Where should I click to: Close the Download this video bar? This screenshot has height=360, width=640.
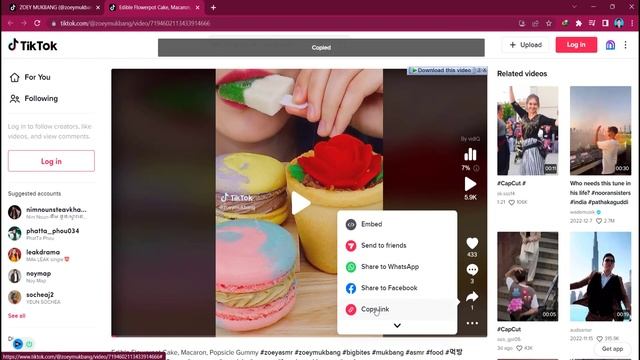pyautogui.click(x=484, y=70)
